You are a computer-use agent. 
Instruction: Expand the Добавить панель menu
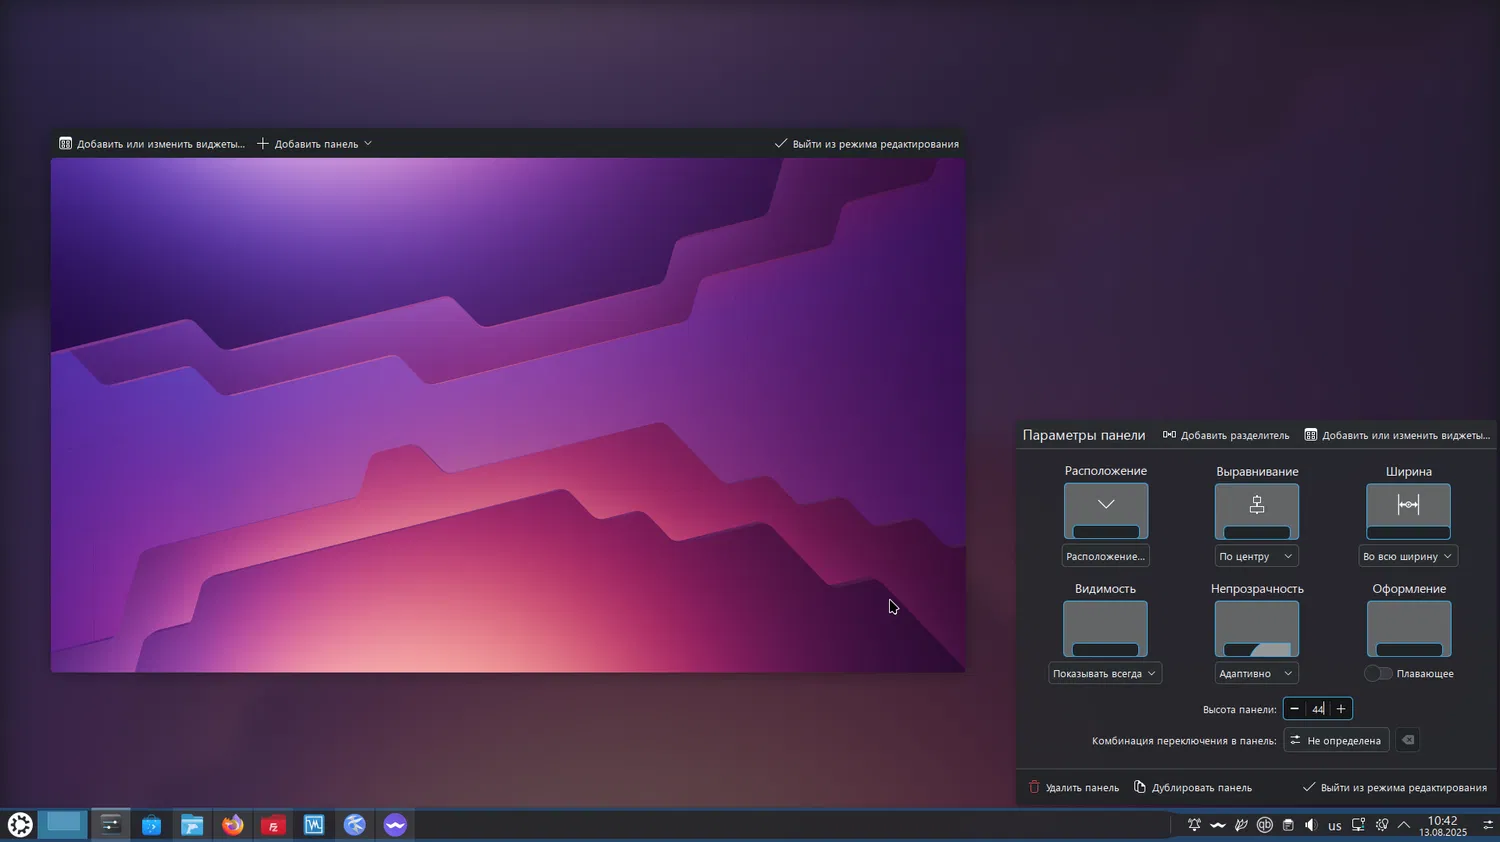click(314, 144)
